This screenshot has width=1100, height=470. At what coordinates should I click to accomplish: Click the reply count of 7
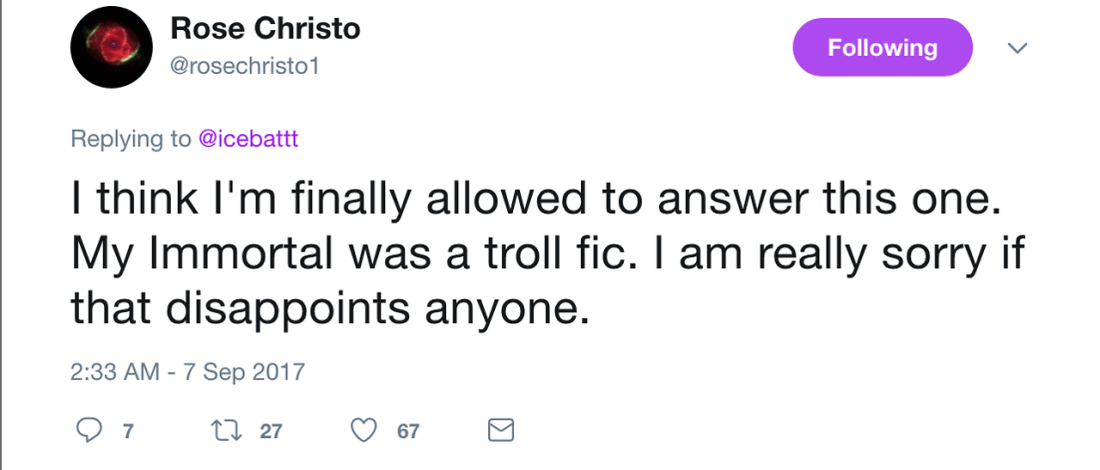pos(127,431)
